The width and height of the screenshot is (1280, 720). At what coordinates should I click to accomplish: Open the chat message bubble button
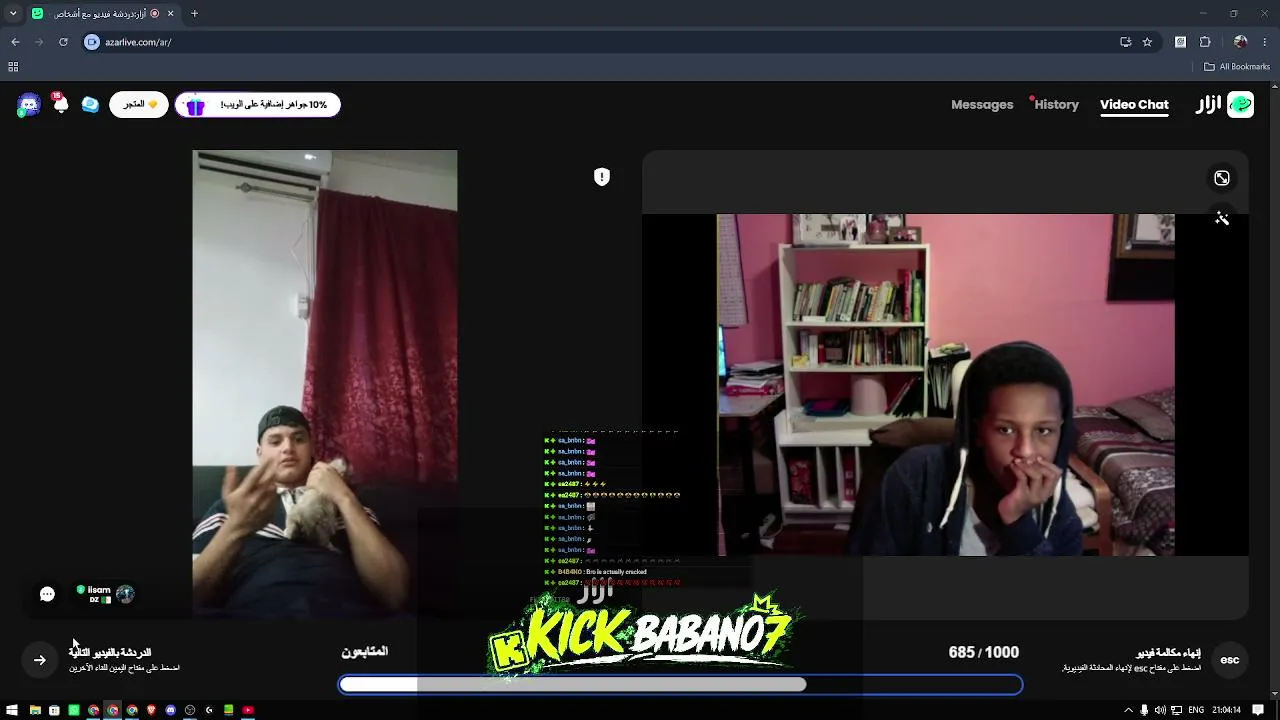click(47, 594)
